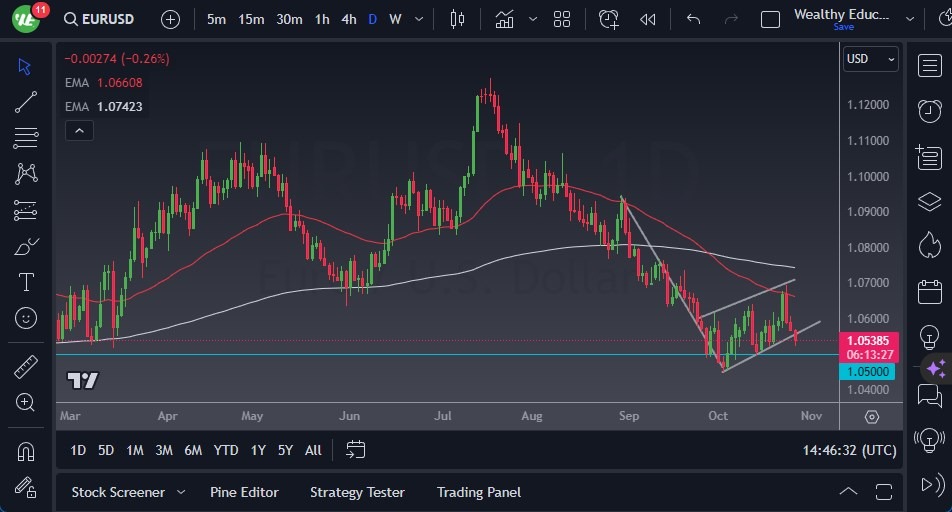Switch to the 4h timeframe

click(348, 19)
